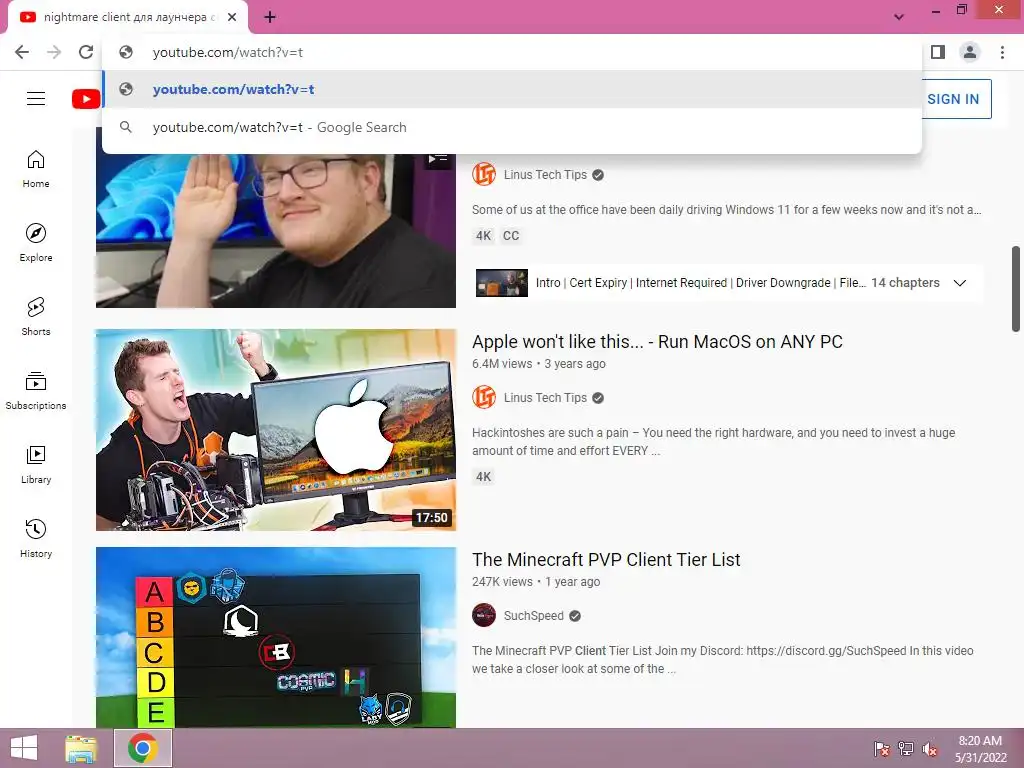Click the network tray icon
The width and height of the screenshot is (1024, 768).
point(906,749)
